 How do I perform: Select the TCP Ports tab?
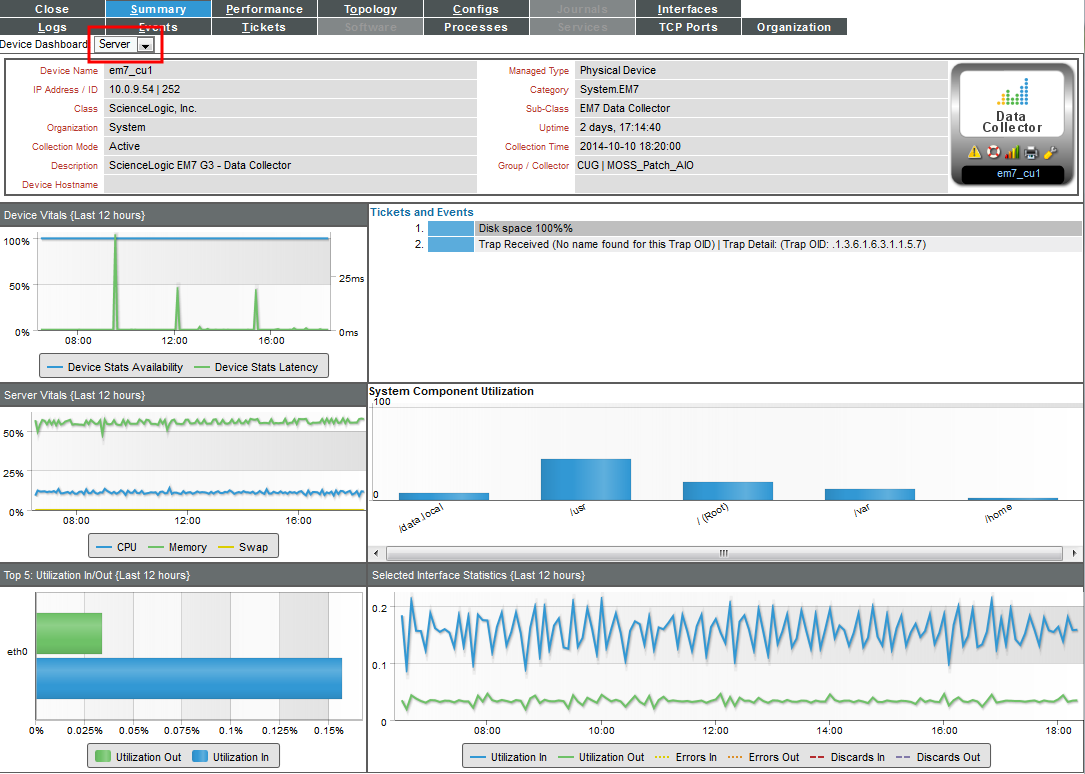click(x=688, y=27)
